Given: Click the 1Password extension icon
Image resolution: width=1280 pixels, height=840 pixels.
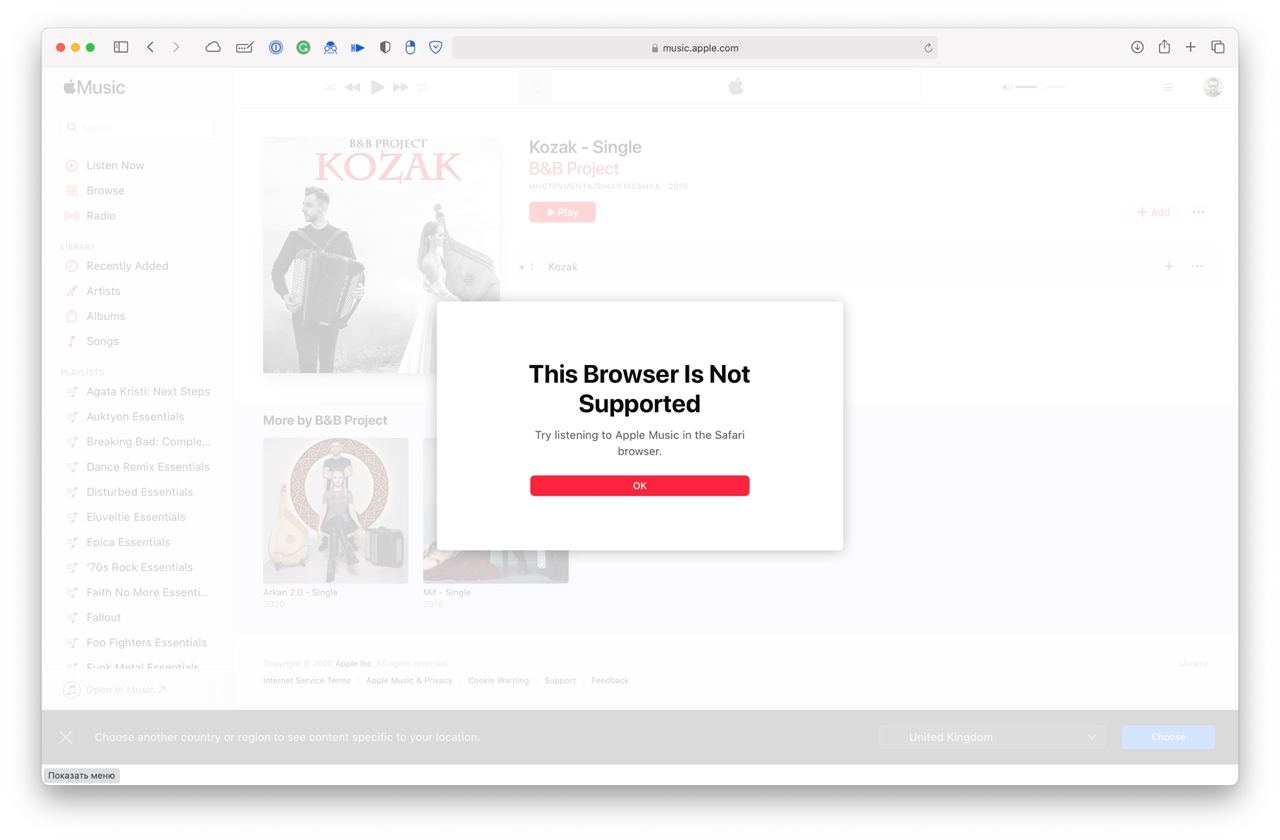Looking at the screenshot, I should pyautogui.click(x=276, y=47).
